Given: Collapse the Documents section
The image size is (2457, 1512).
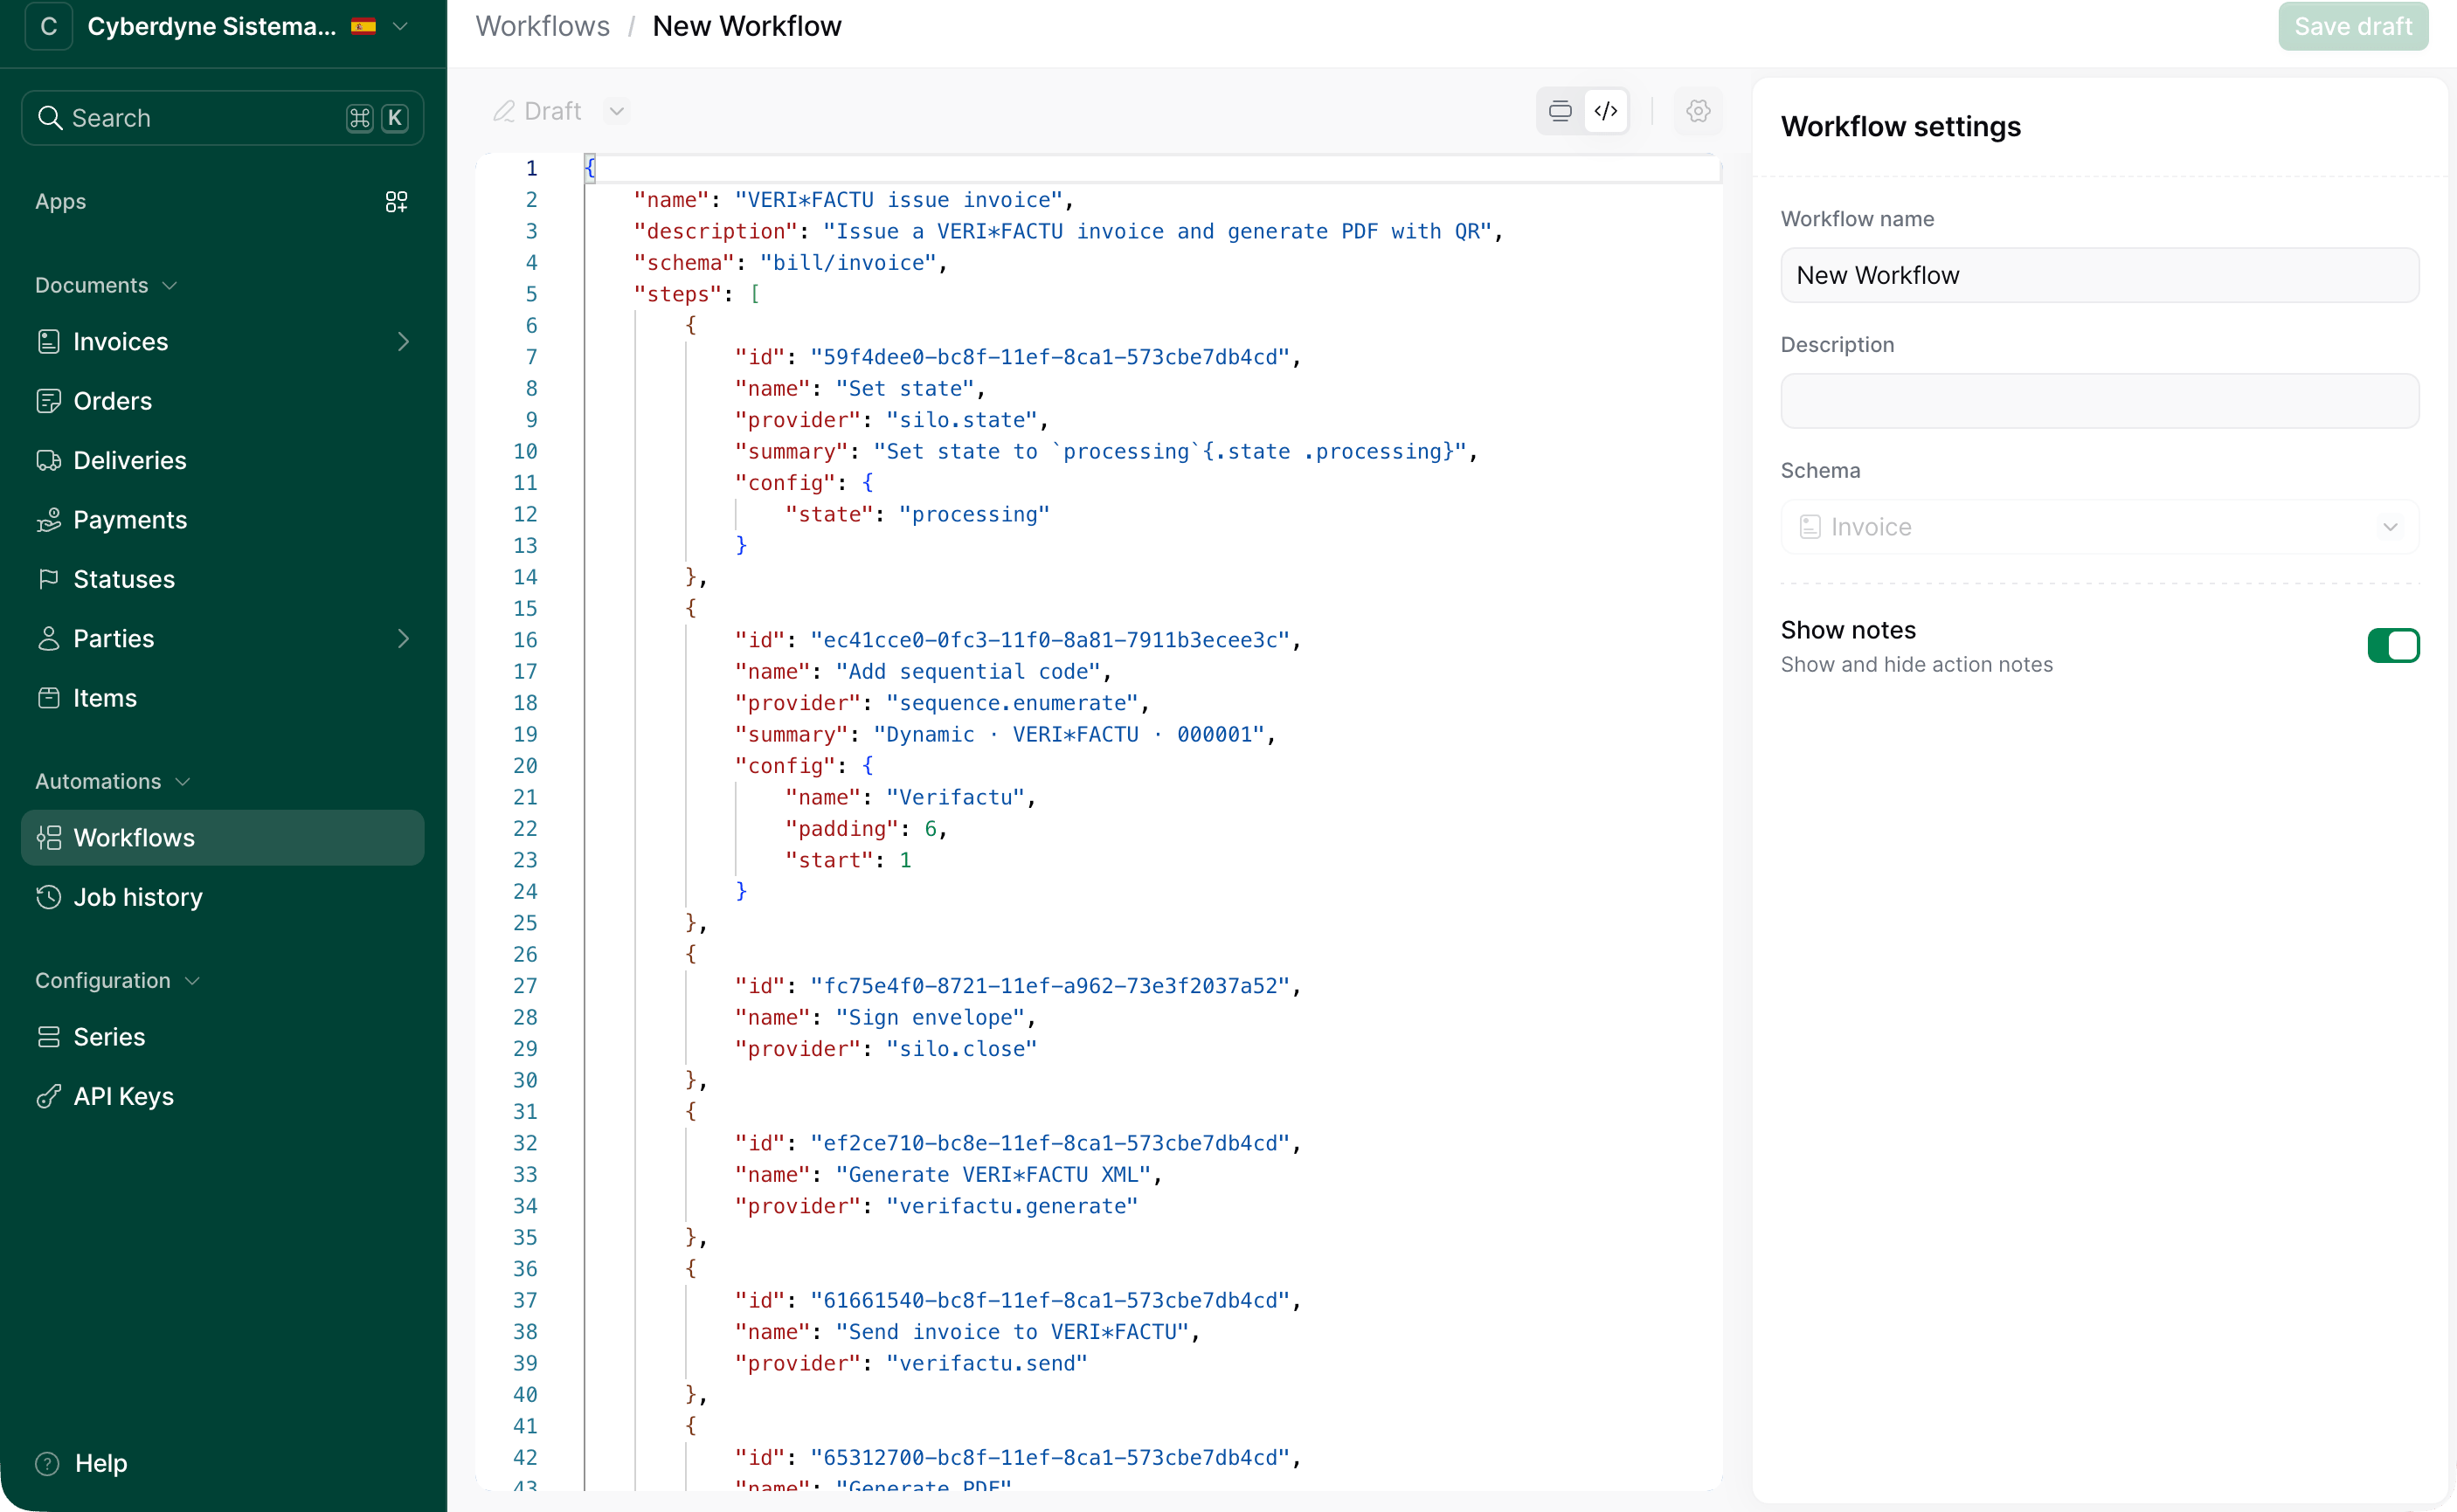Looking at the screenshot, I should point(106,285).
